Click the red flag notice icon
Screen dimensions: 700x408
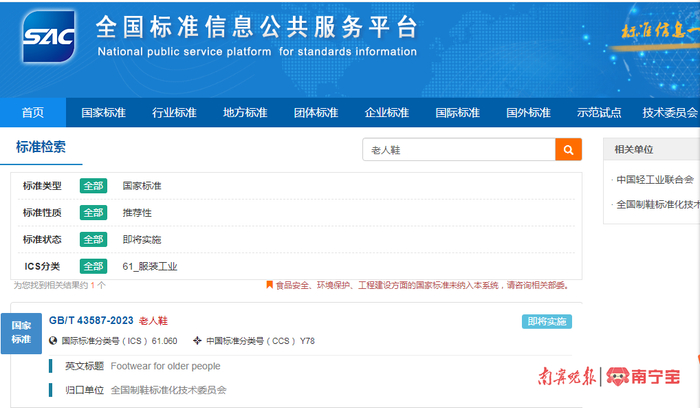tap(270, 284)
